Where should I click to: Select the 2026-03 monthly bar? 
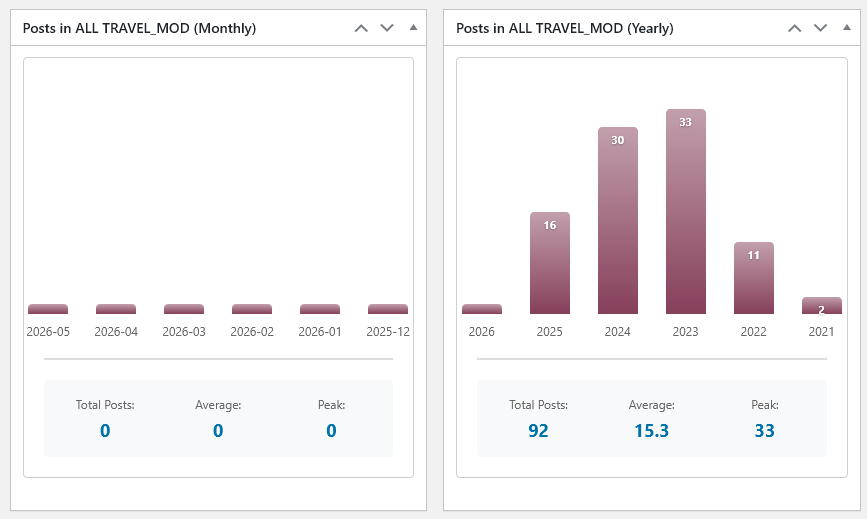click(184, 309)
